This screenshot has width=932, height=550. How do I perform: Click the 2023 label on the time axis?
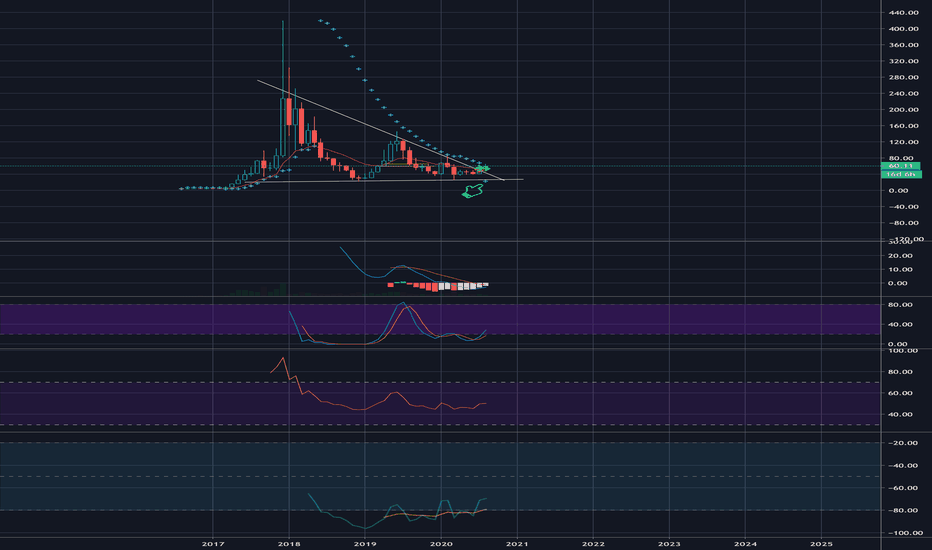coord(669,544)
